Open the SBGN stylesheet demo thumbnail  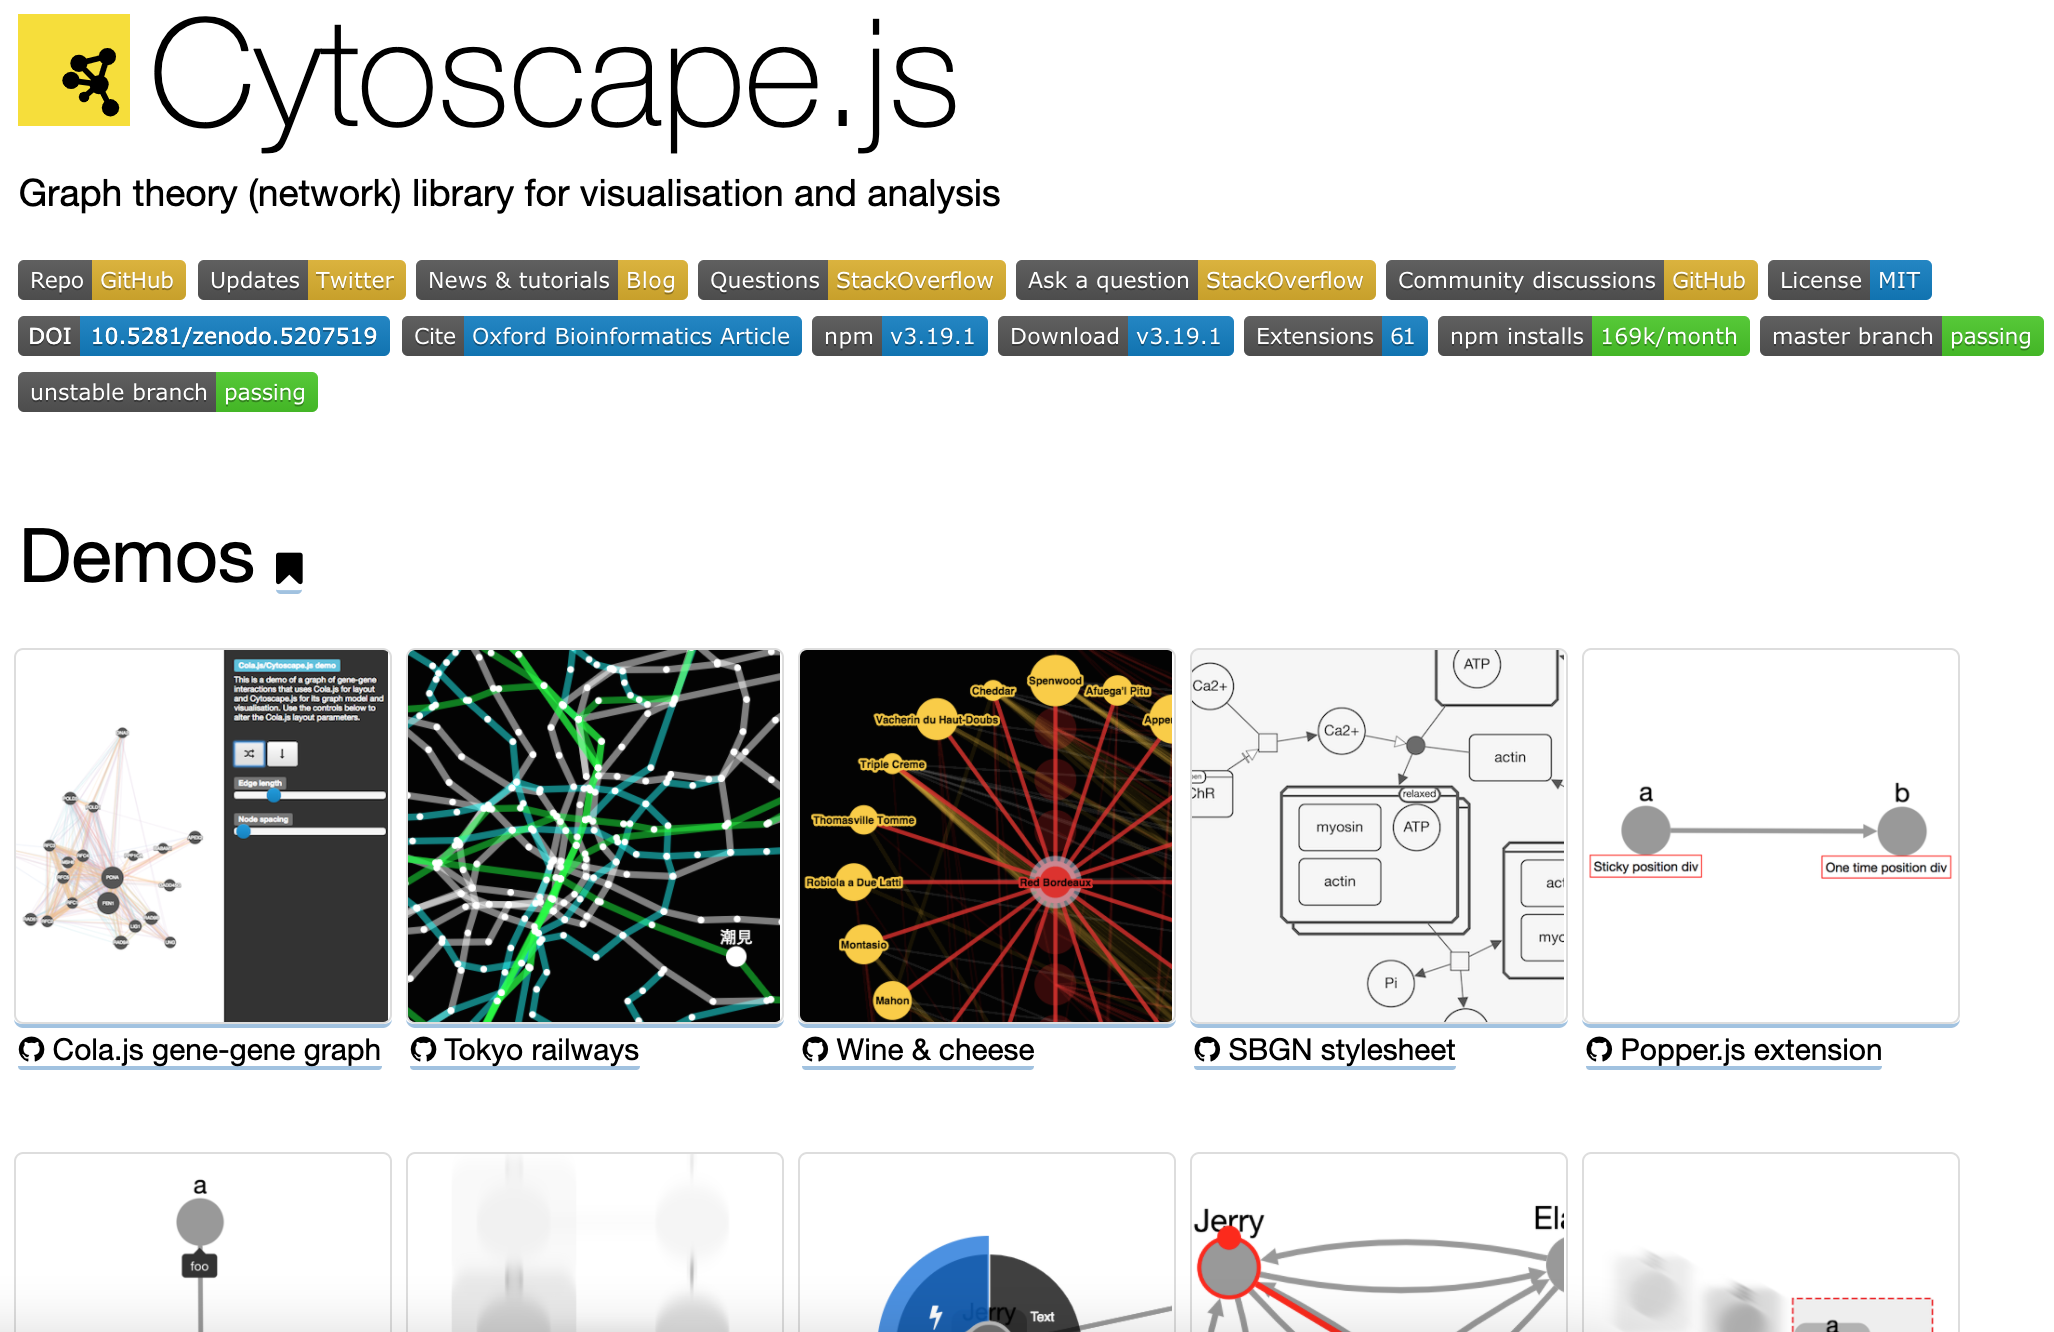(x=1379, y=836)
